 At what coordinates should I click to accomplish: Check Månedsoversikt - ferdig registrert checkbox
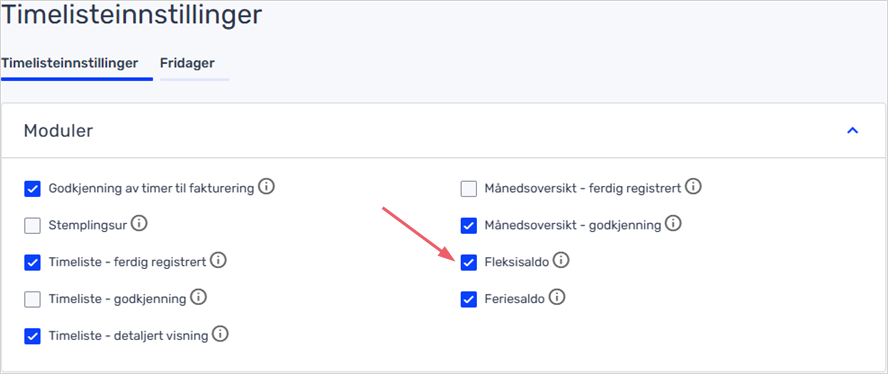[x=468, y=189]
